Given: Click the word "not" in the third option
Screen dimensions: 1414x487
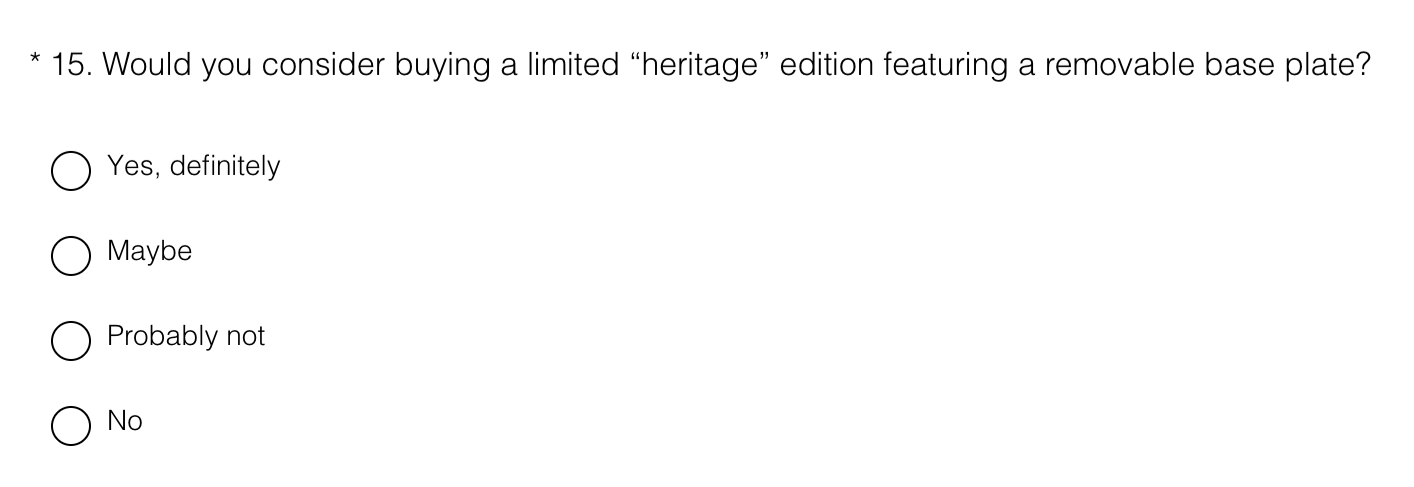Looking at the screenshot, I should click(245, 336).
